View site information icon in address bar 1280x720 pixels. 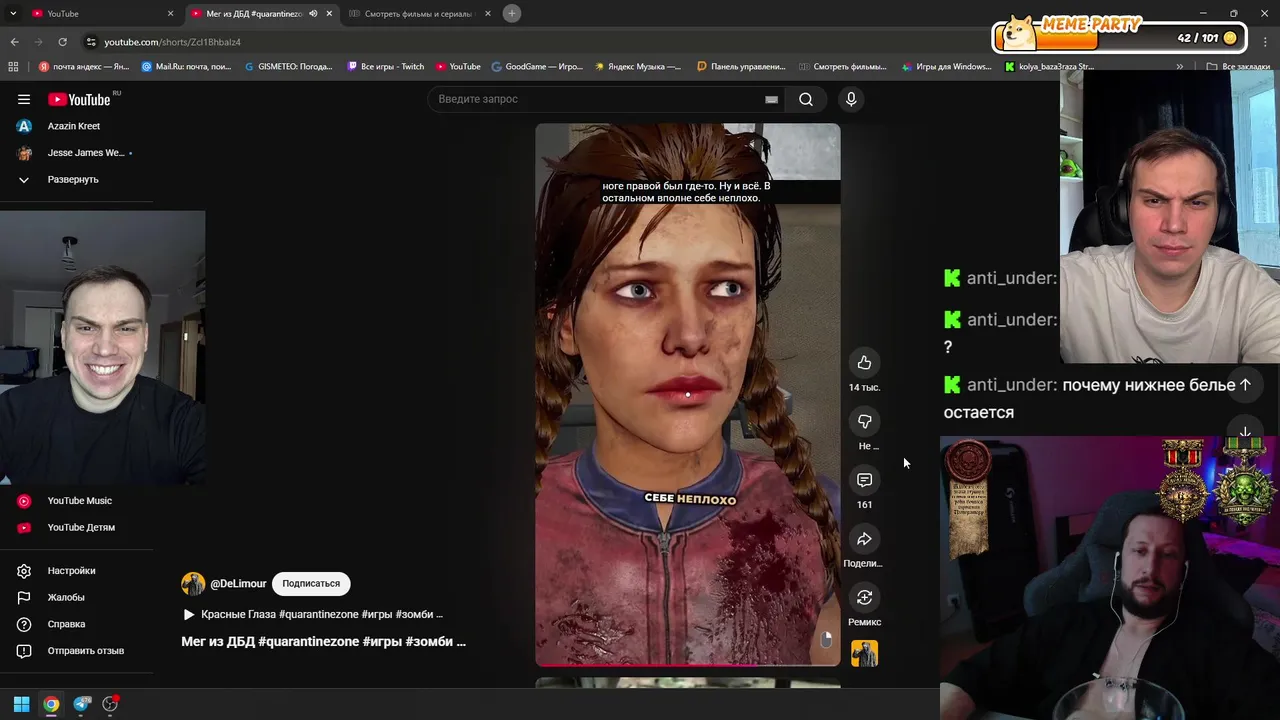(x=91, y=42)
